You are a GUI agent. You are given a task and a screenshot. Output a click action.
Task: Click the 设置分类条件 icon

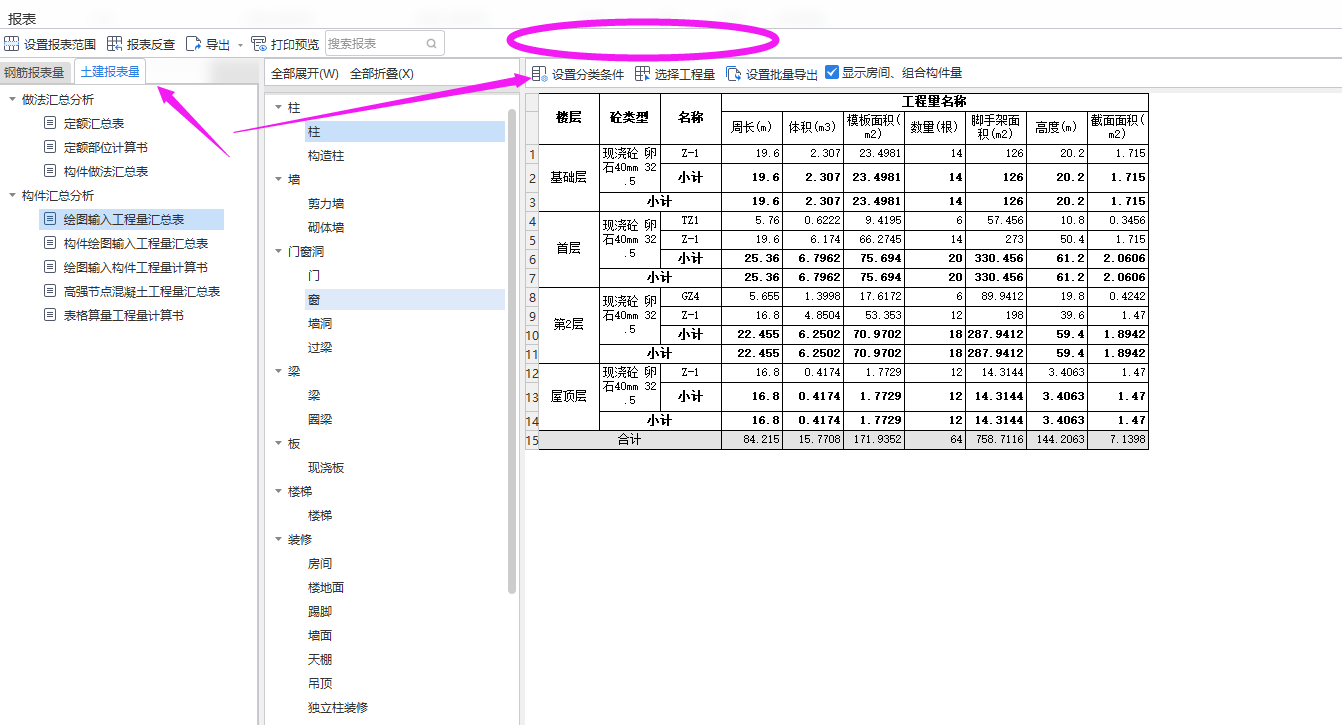540,74
